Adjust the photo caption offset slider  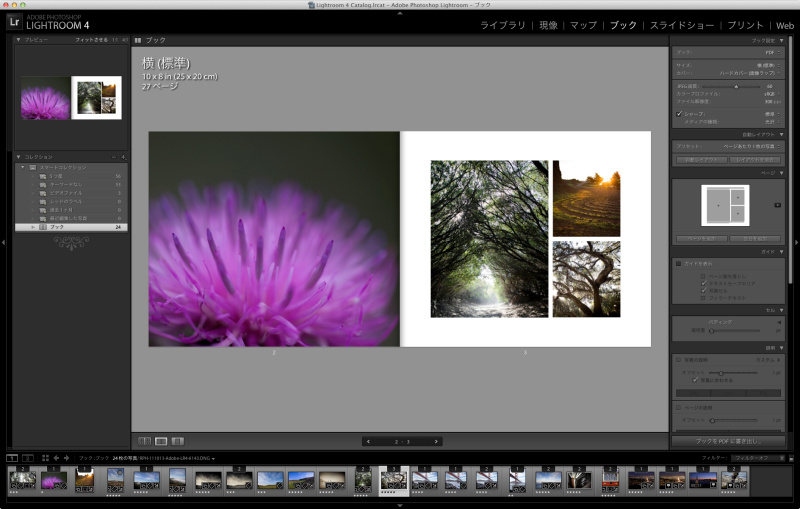point(721,373)
